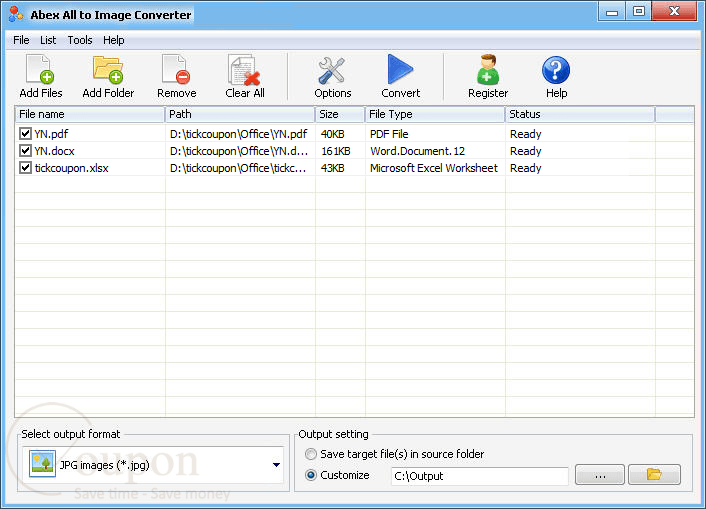706x509 pixels.
Task: Maximize the converter window
Action: [638, 12]
